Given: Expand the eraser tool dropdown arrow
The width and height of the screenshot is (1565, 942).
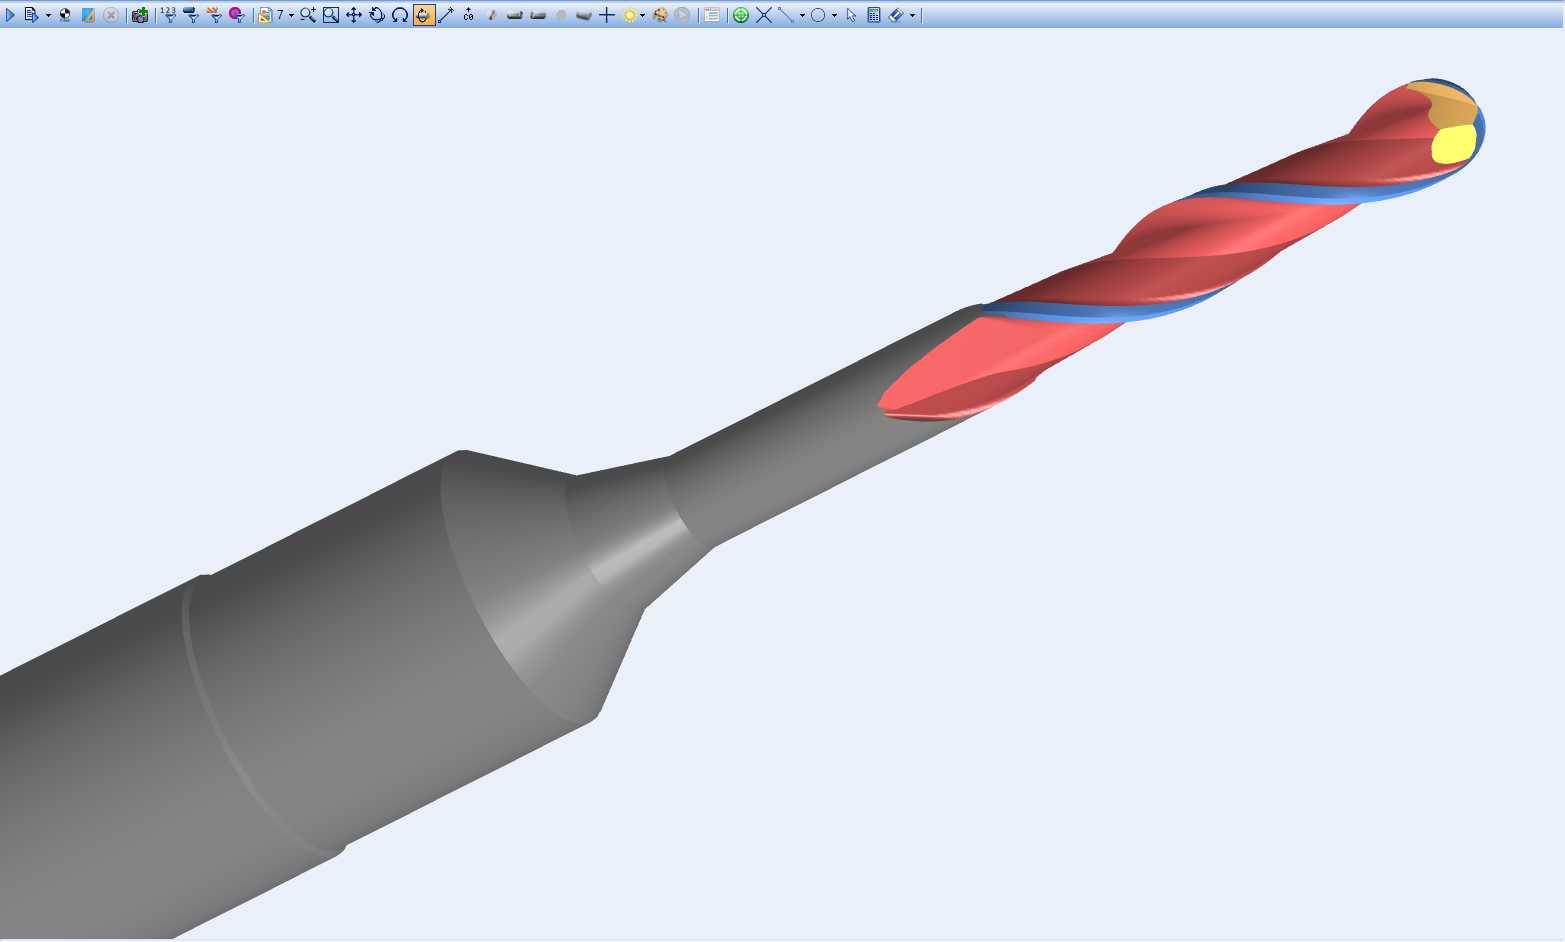Looking at the screenshot, I should pos(912,16).
